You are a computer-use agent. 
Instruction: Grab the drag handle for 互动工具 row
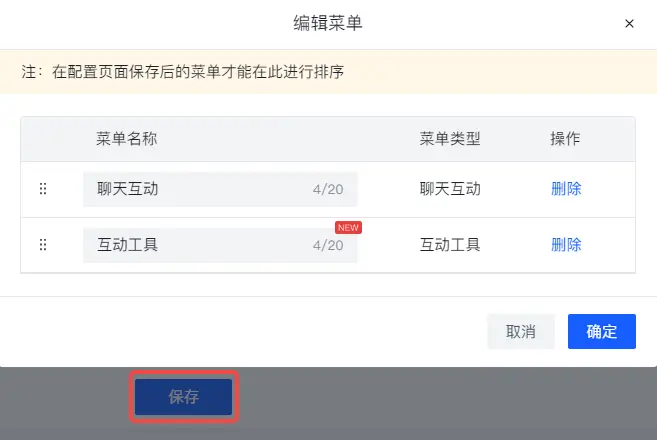tap(43, 245)
